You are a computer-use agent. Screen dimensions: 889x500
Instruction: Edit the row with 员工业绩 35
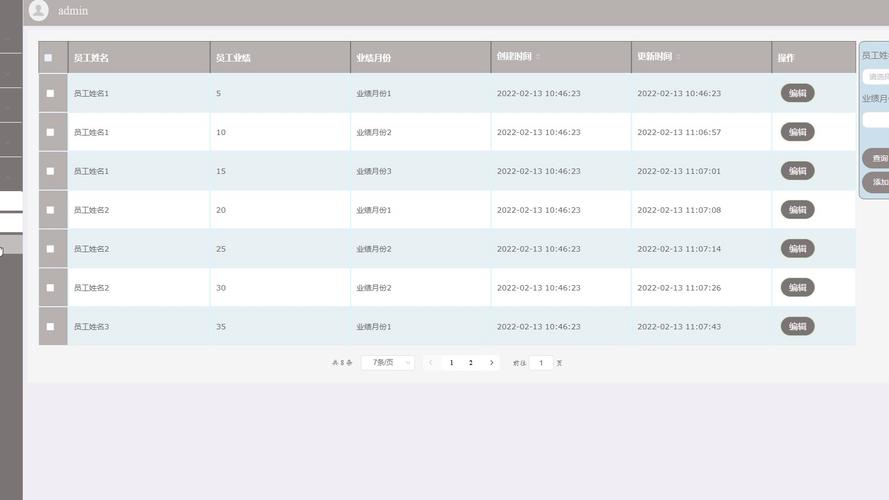pos(797,327)
